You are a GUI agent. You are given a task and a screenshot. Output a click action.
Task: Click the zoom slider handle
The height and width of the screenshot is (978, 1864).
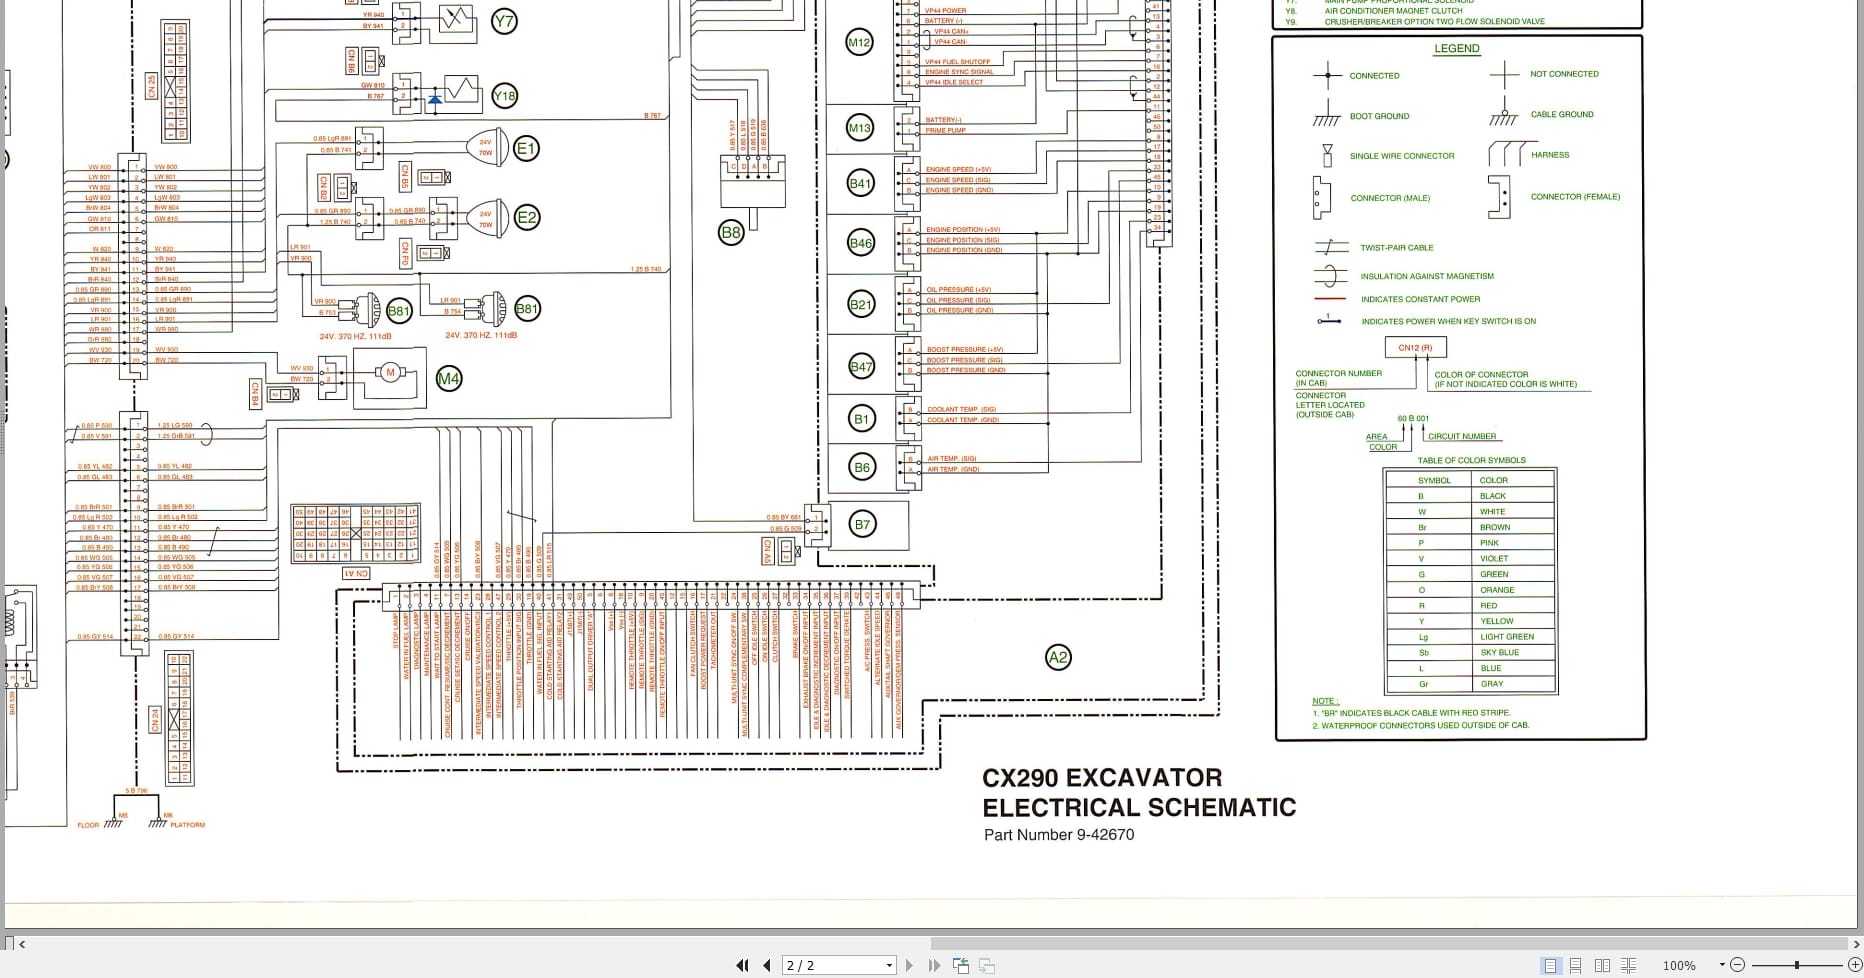point(1797,965)
